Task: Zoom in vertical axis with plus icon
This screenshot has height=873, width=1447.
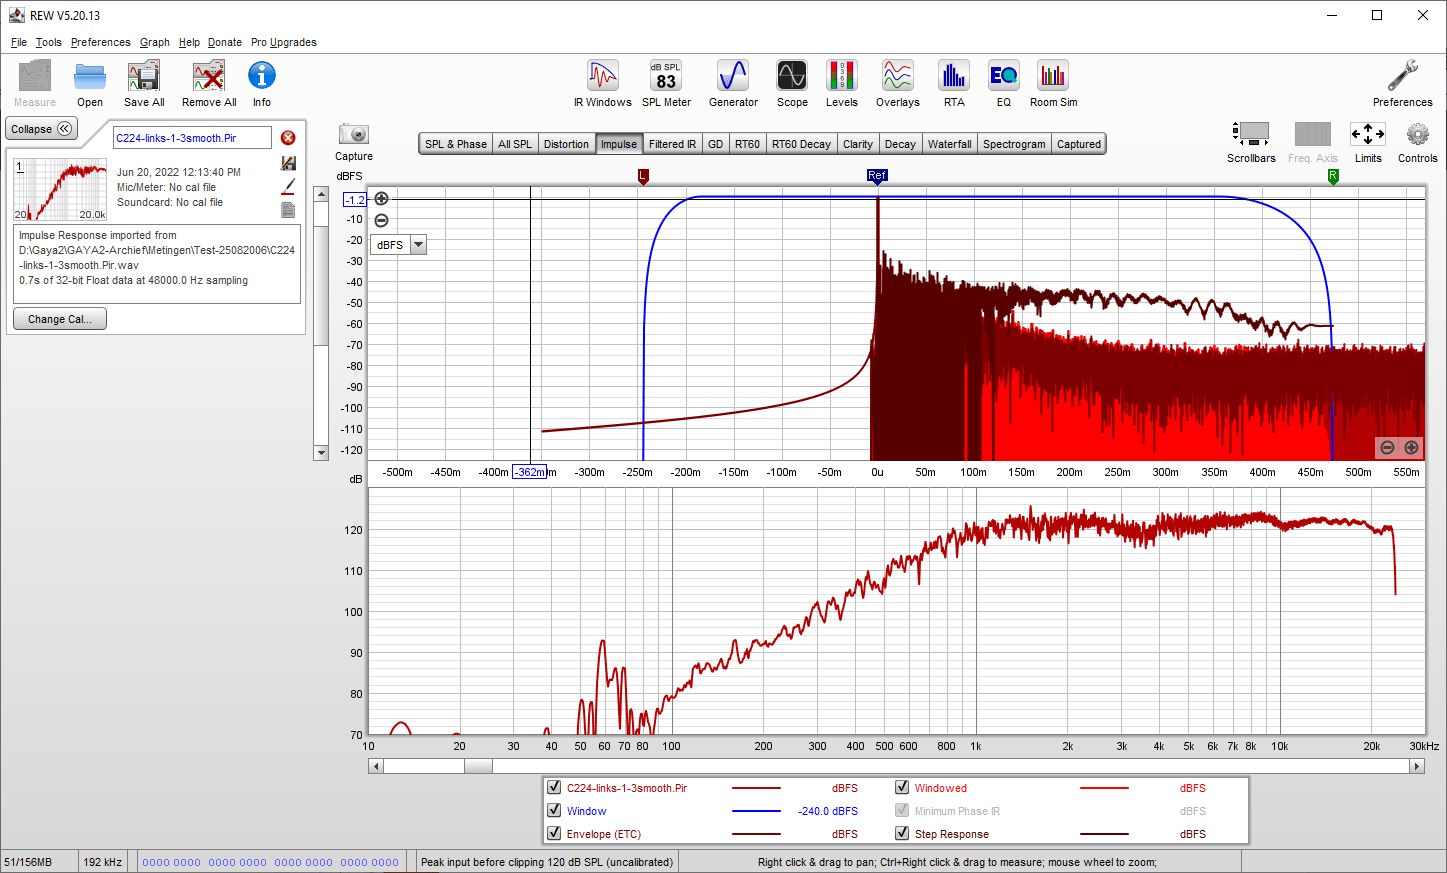Action: click(381, 199)
